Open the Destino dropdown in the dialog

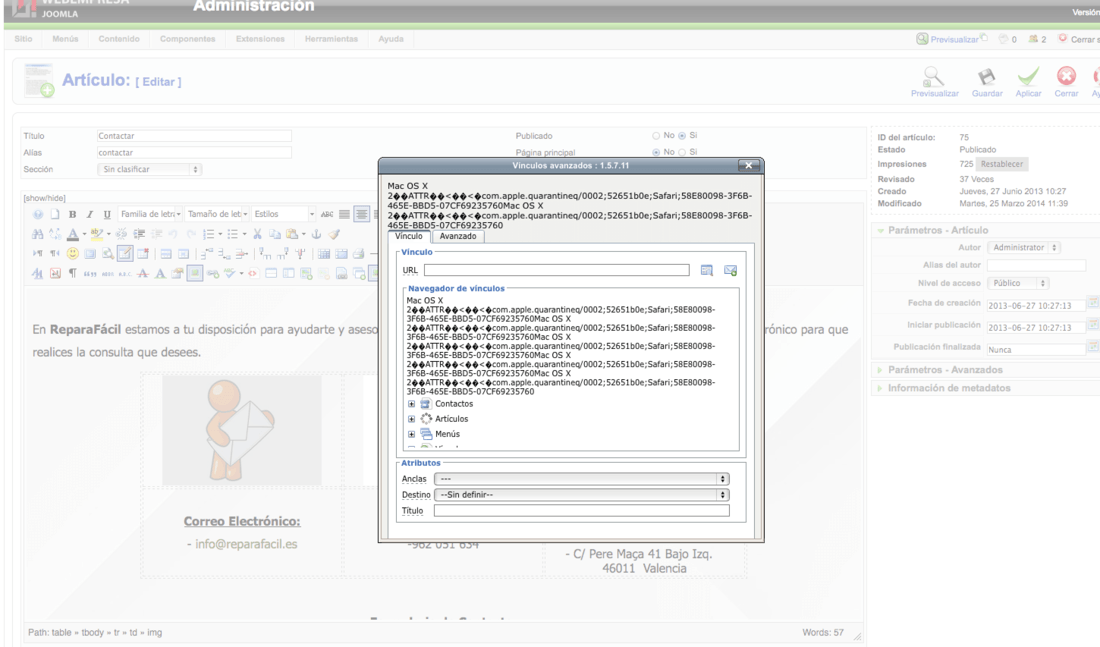(582, 495)
